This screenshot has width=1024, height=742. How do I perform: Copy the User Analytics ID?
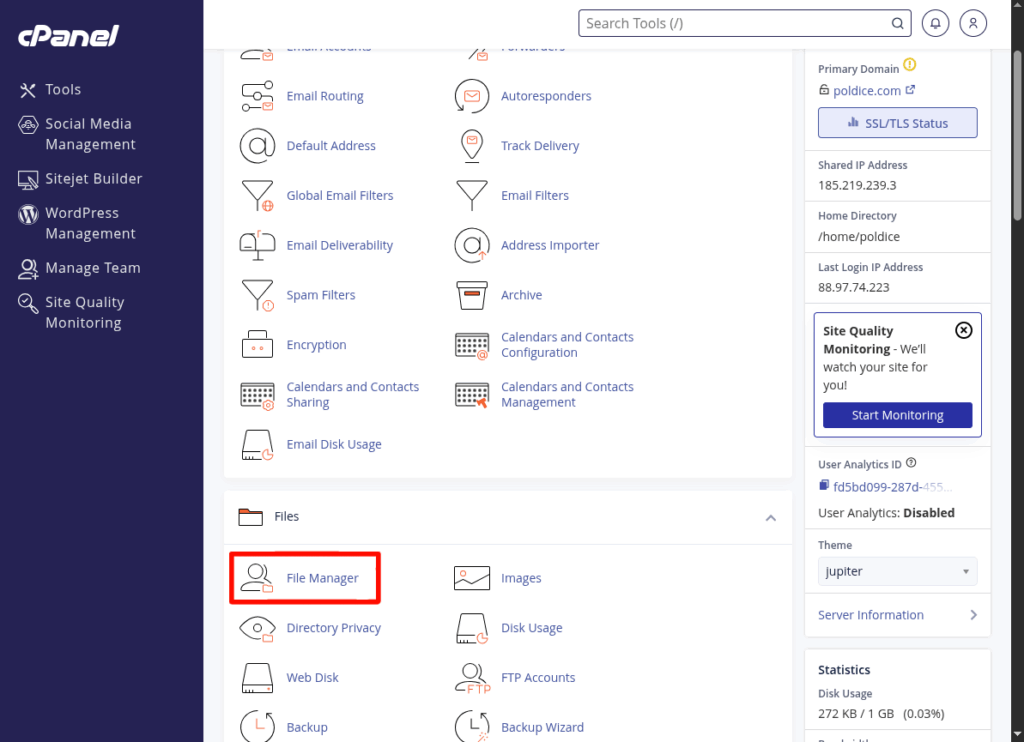coord(824,486)
